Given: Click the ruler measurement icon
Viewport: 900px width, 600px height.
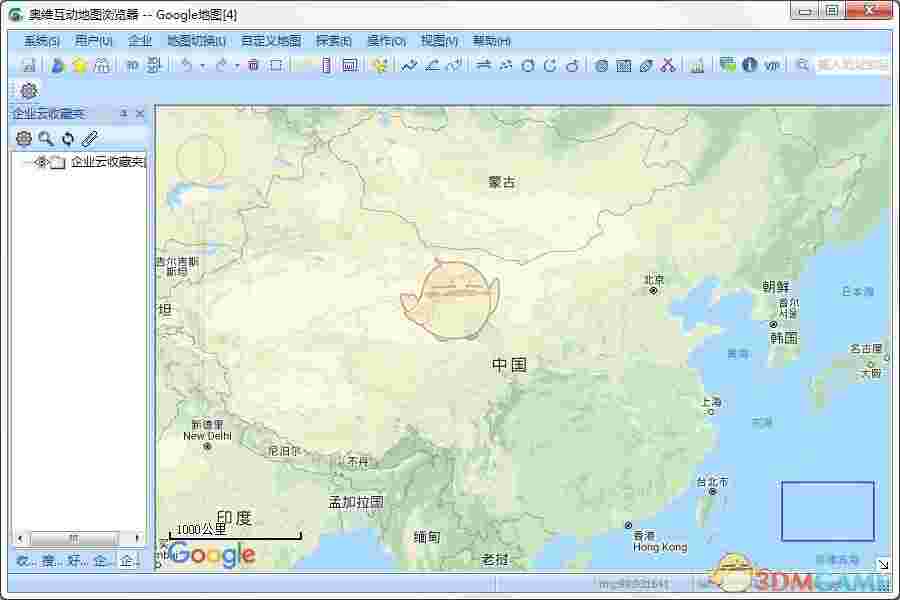Looking at the screenshot, I should coord(327,65).
